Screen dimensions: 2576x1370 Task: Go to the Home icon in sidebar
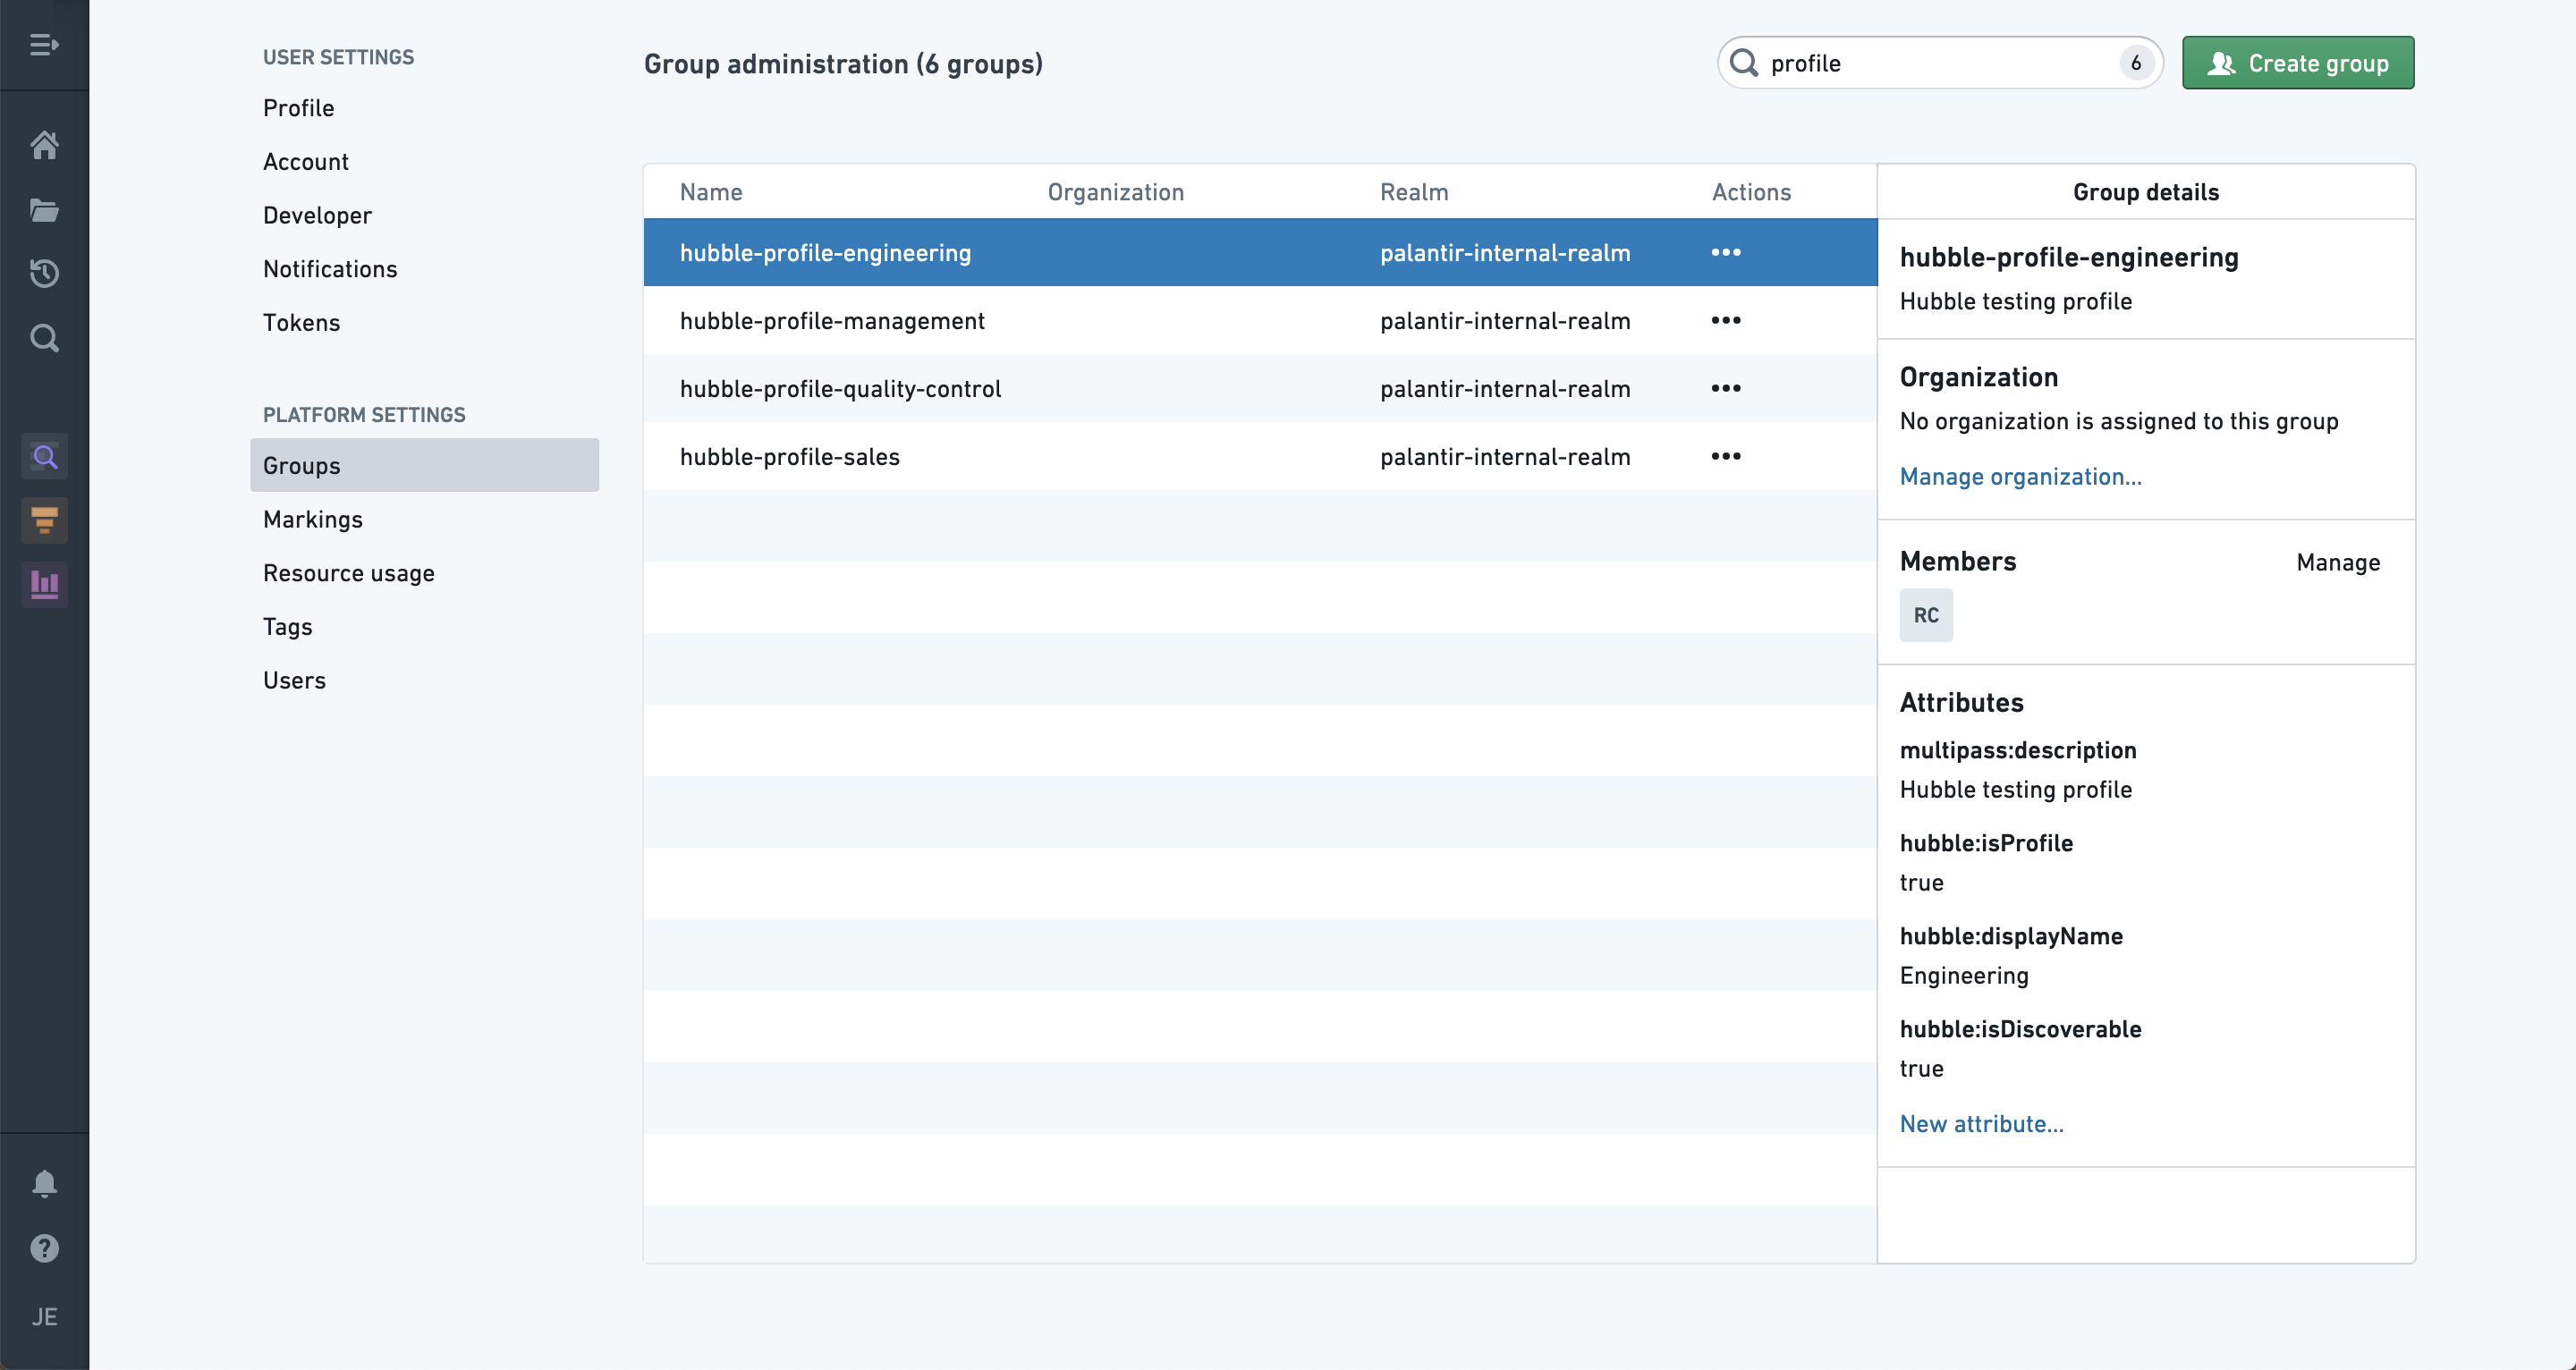(x=44, y=145)
